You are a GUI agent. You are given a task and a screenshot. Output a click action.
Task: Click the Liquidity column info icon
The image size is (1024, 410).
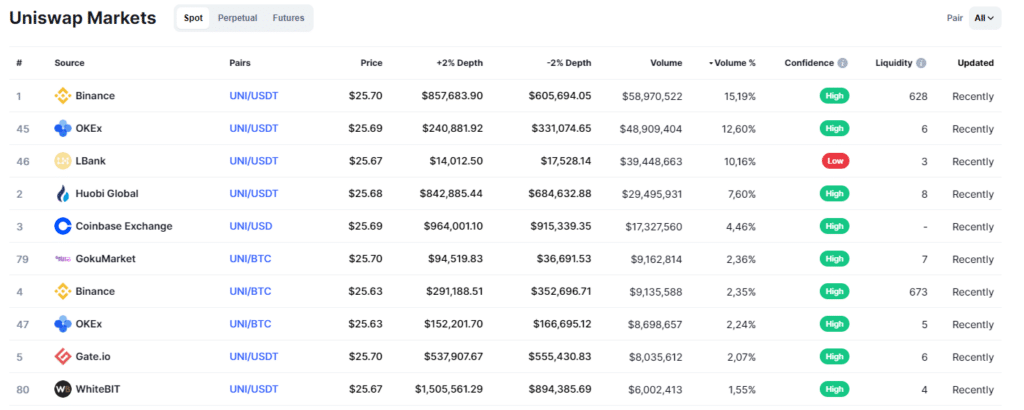coord(921,63)
